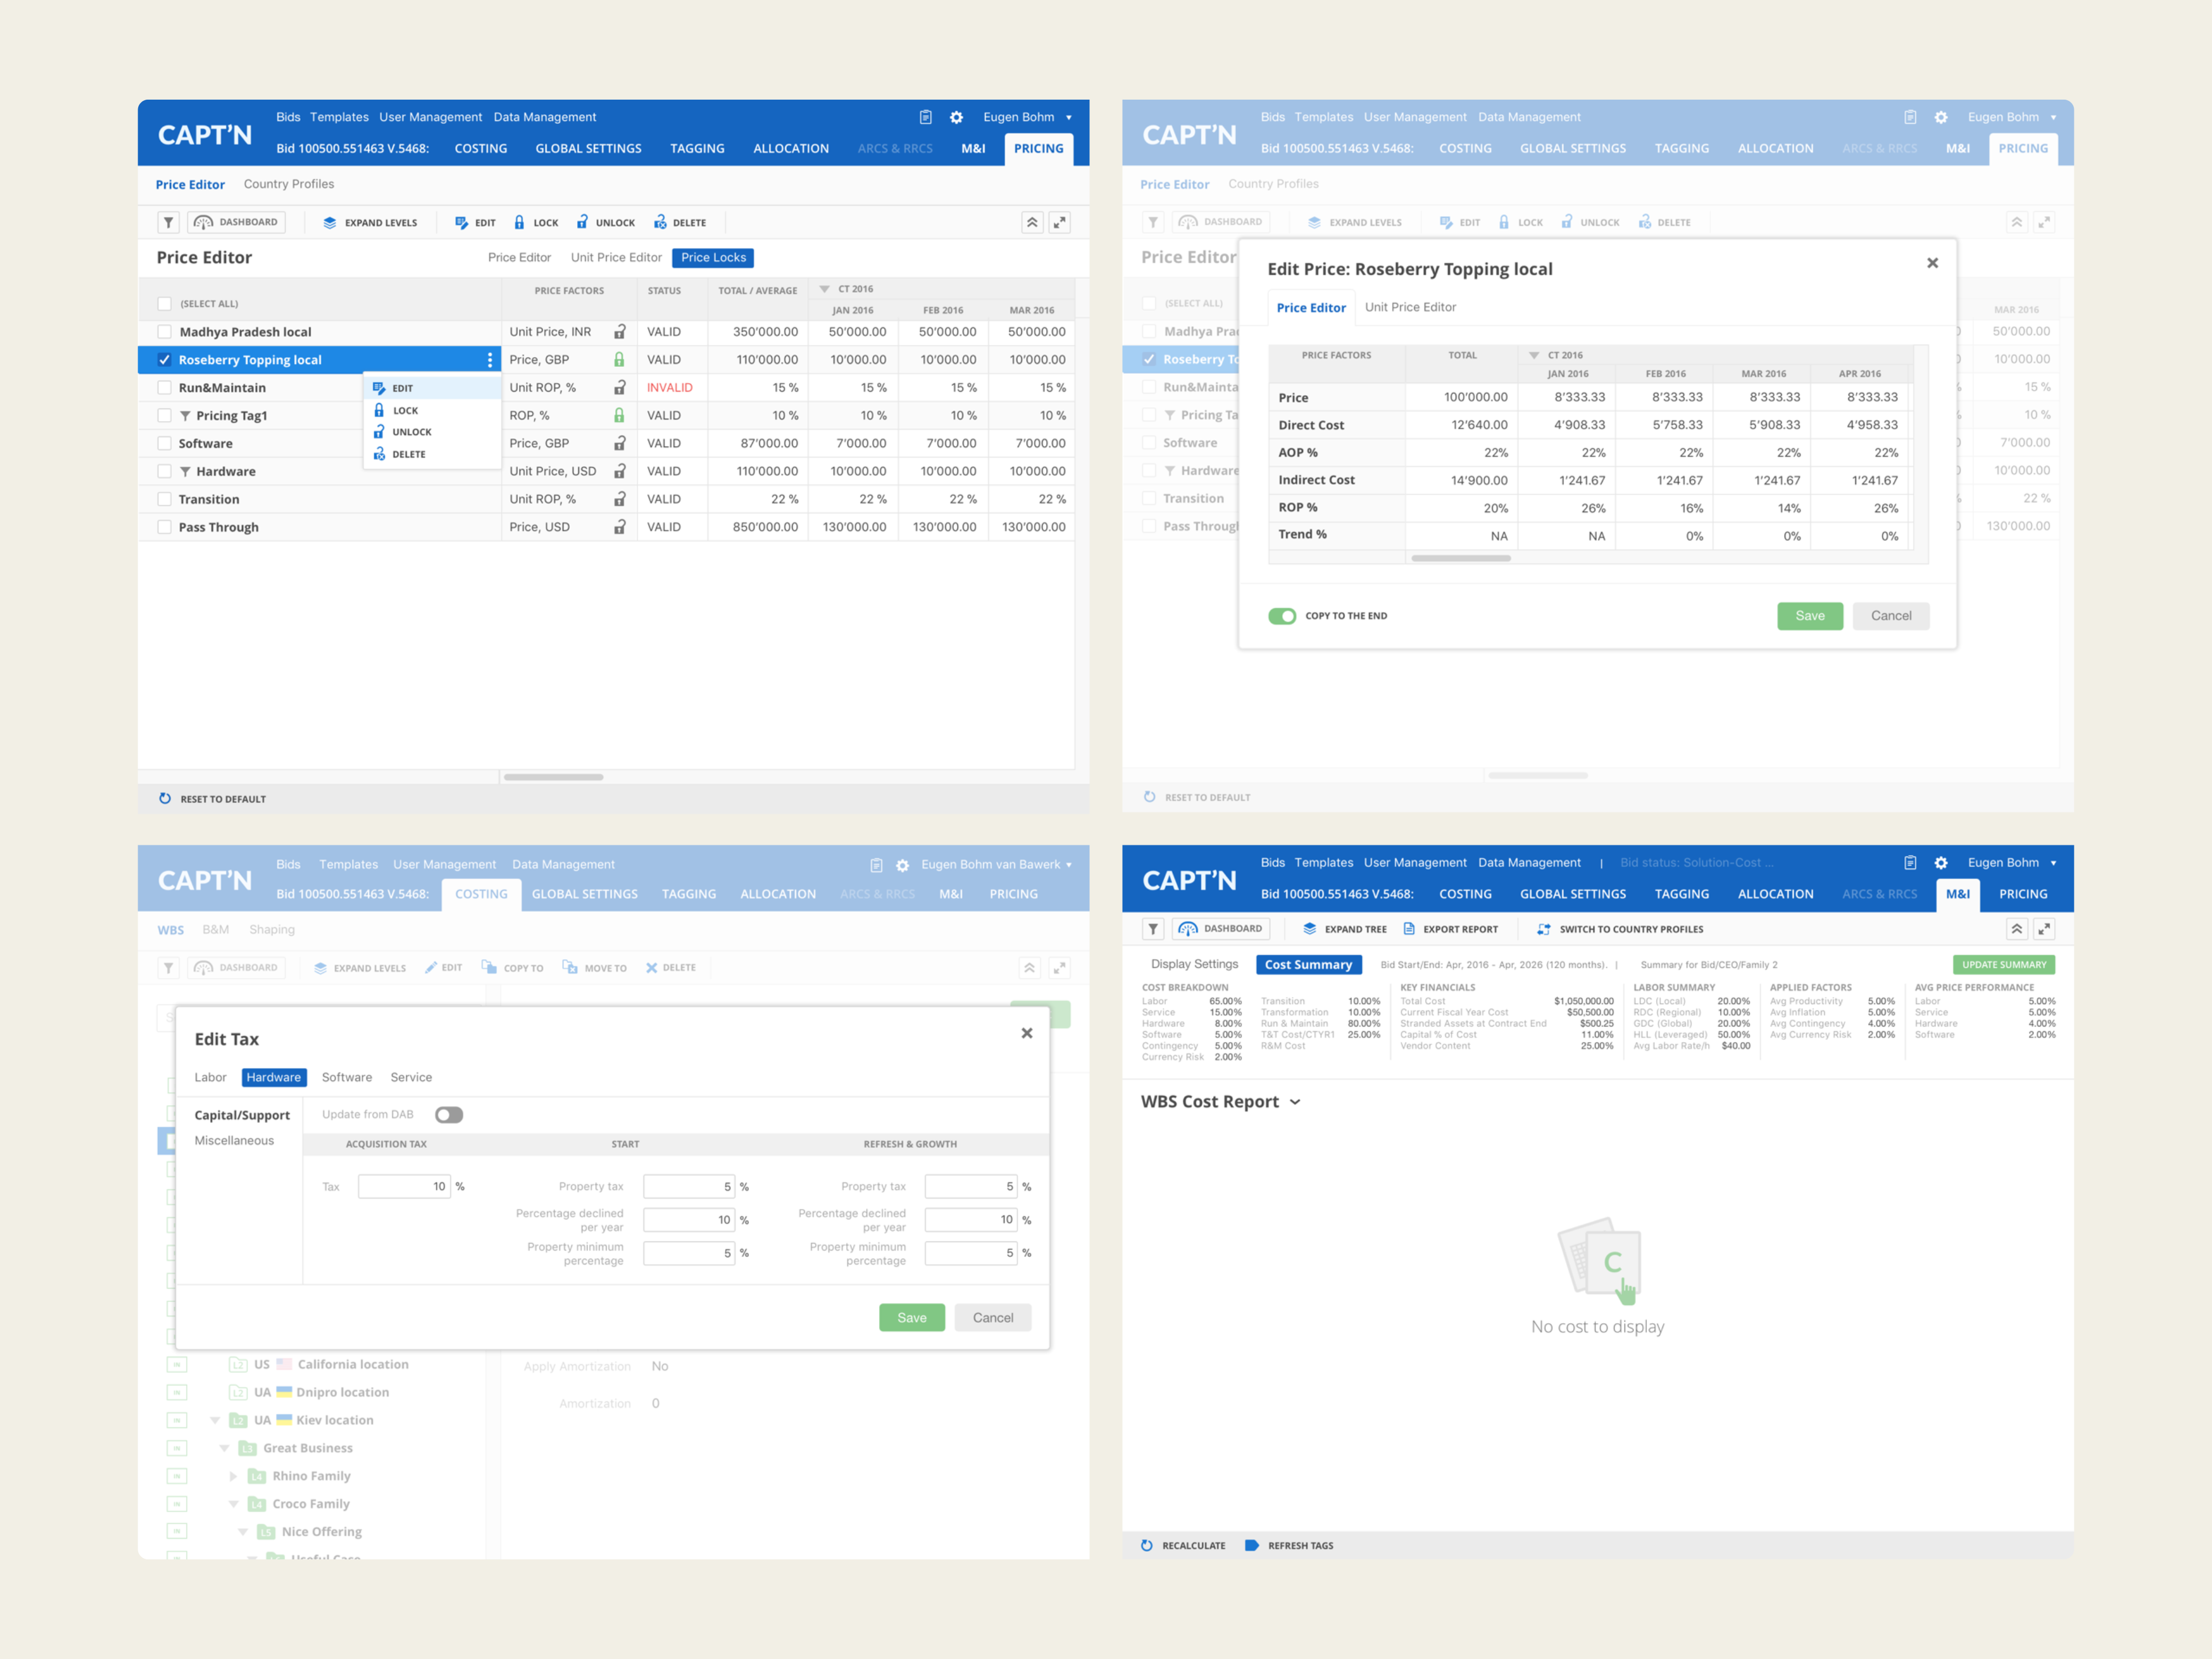The image size is (2212, 1659).
Task: Switch to Unit Price Editor tab in dialog
Action: click(1410, 307)
